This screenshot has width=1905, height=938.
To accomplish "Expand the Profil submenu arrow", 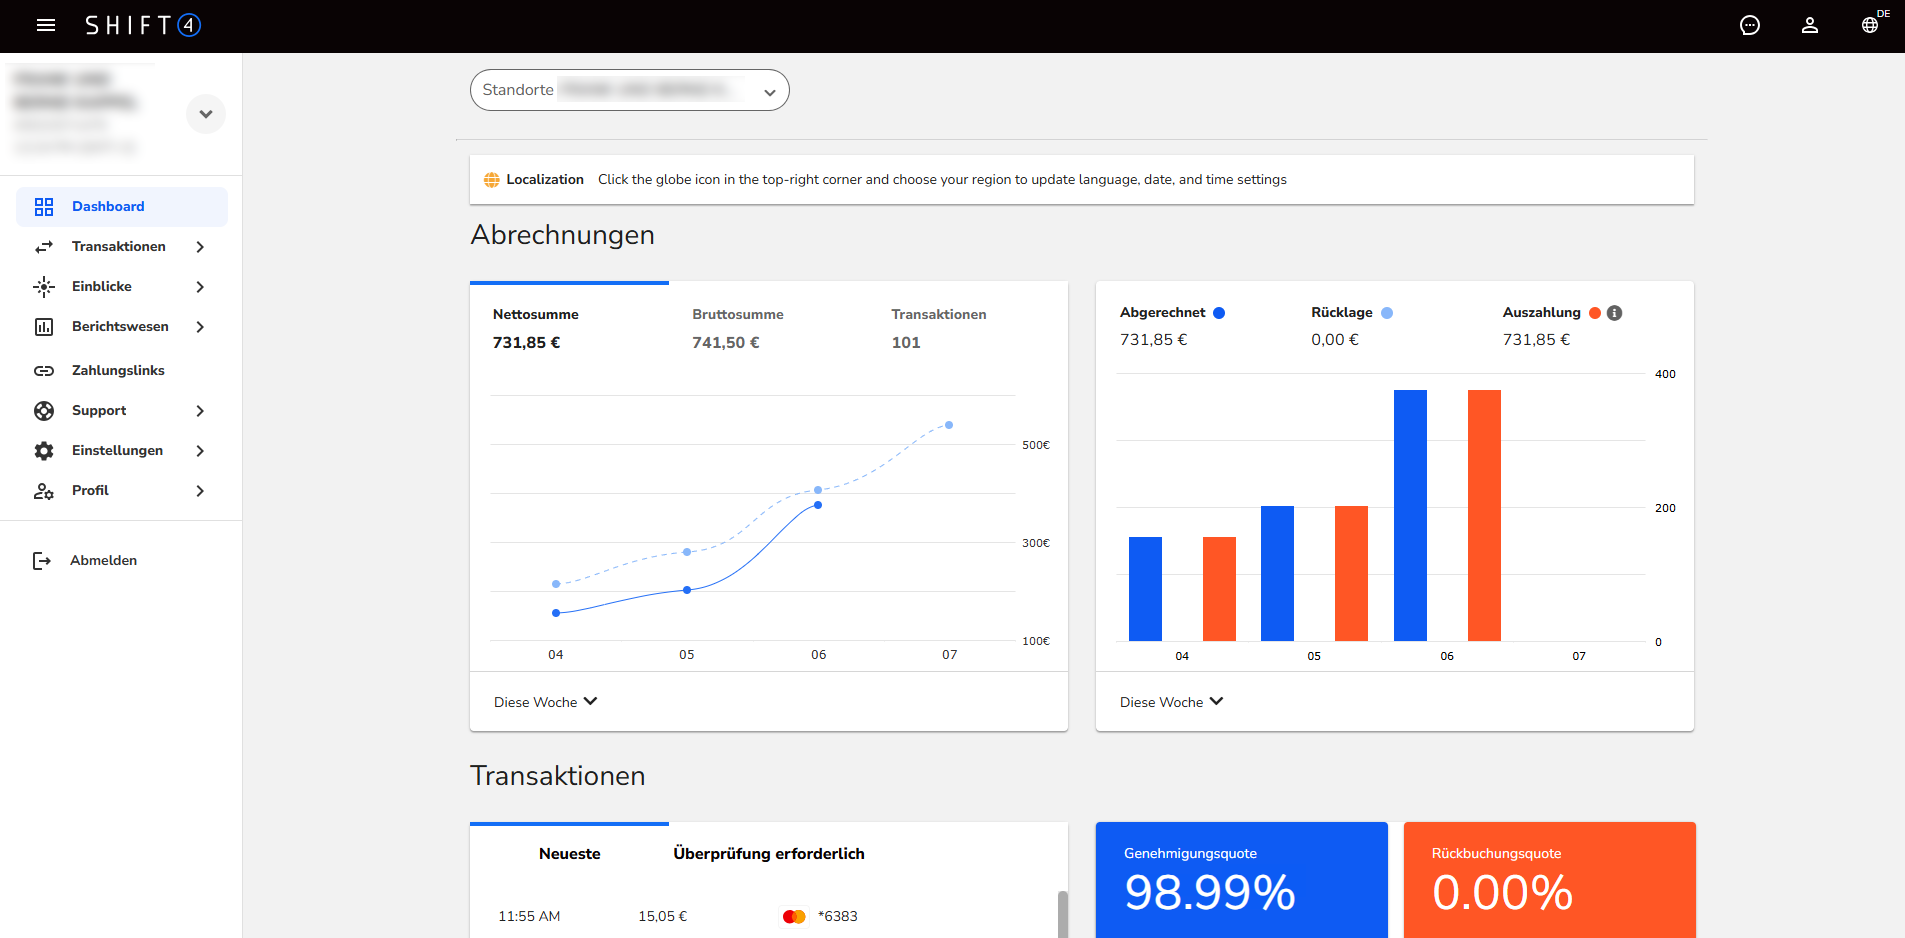I will tap(200, 491).
